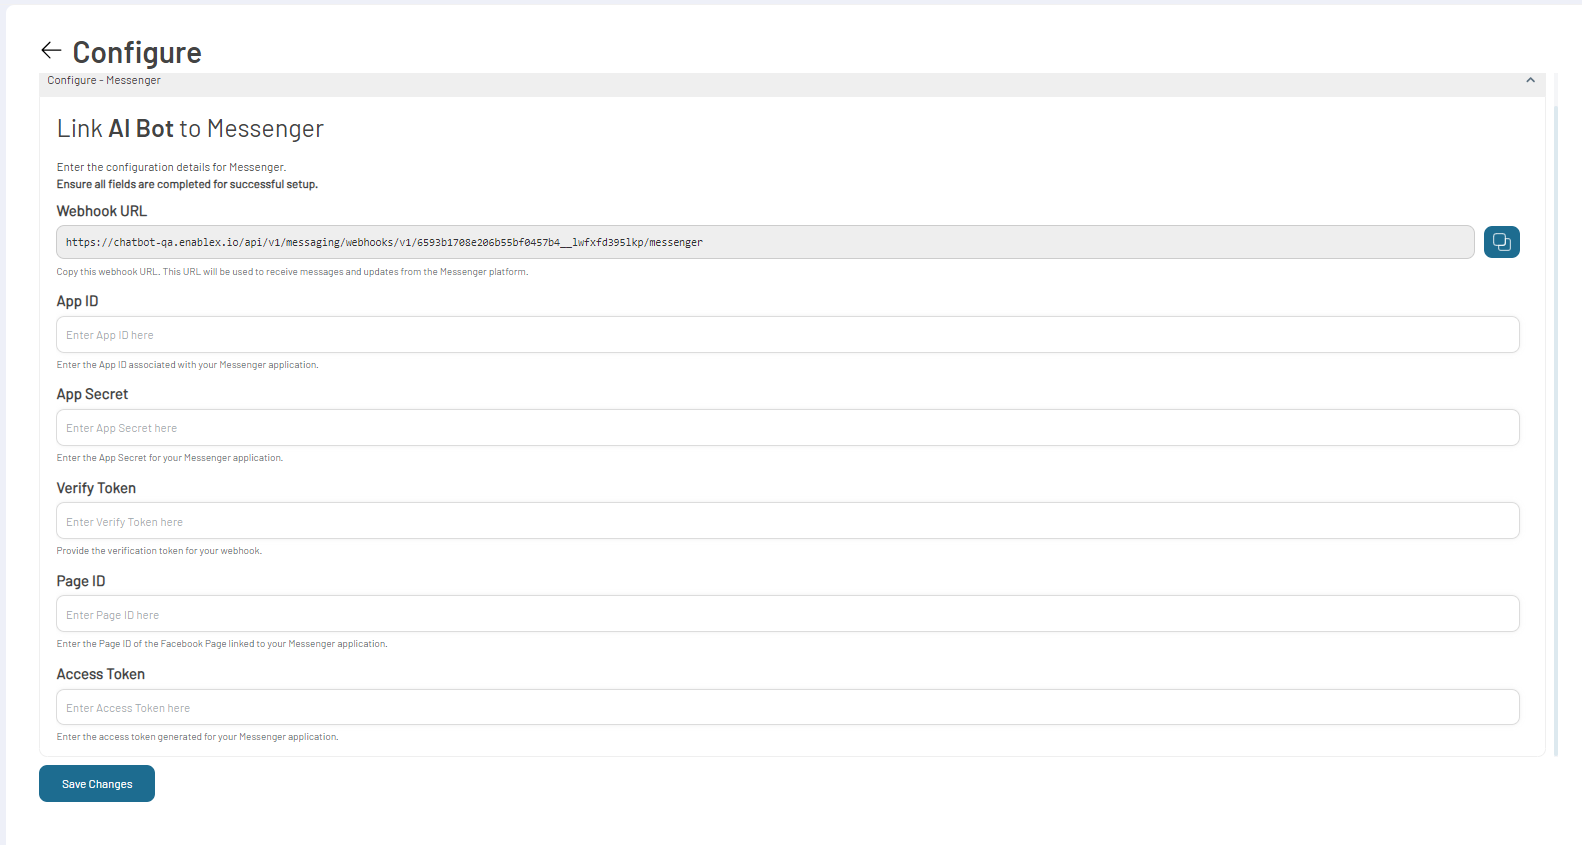
Task: Click 'Copy this webhook URL' help text
Action: 292,272
